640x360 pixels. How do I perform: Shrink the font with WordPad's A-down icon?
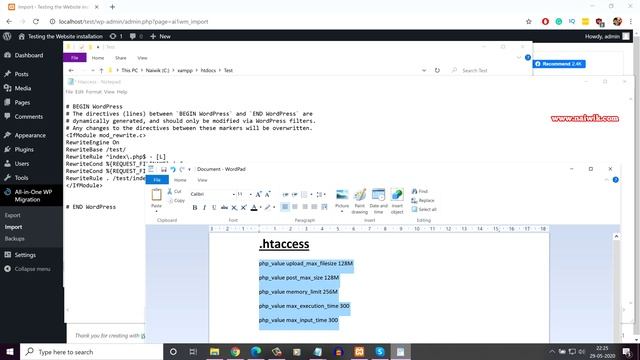click(x=268, y=194)
